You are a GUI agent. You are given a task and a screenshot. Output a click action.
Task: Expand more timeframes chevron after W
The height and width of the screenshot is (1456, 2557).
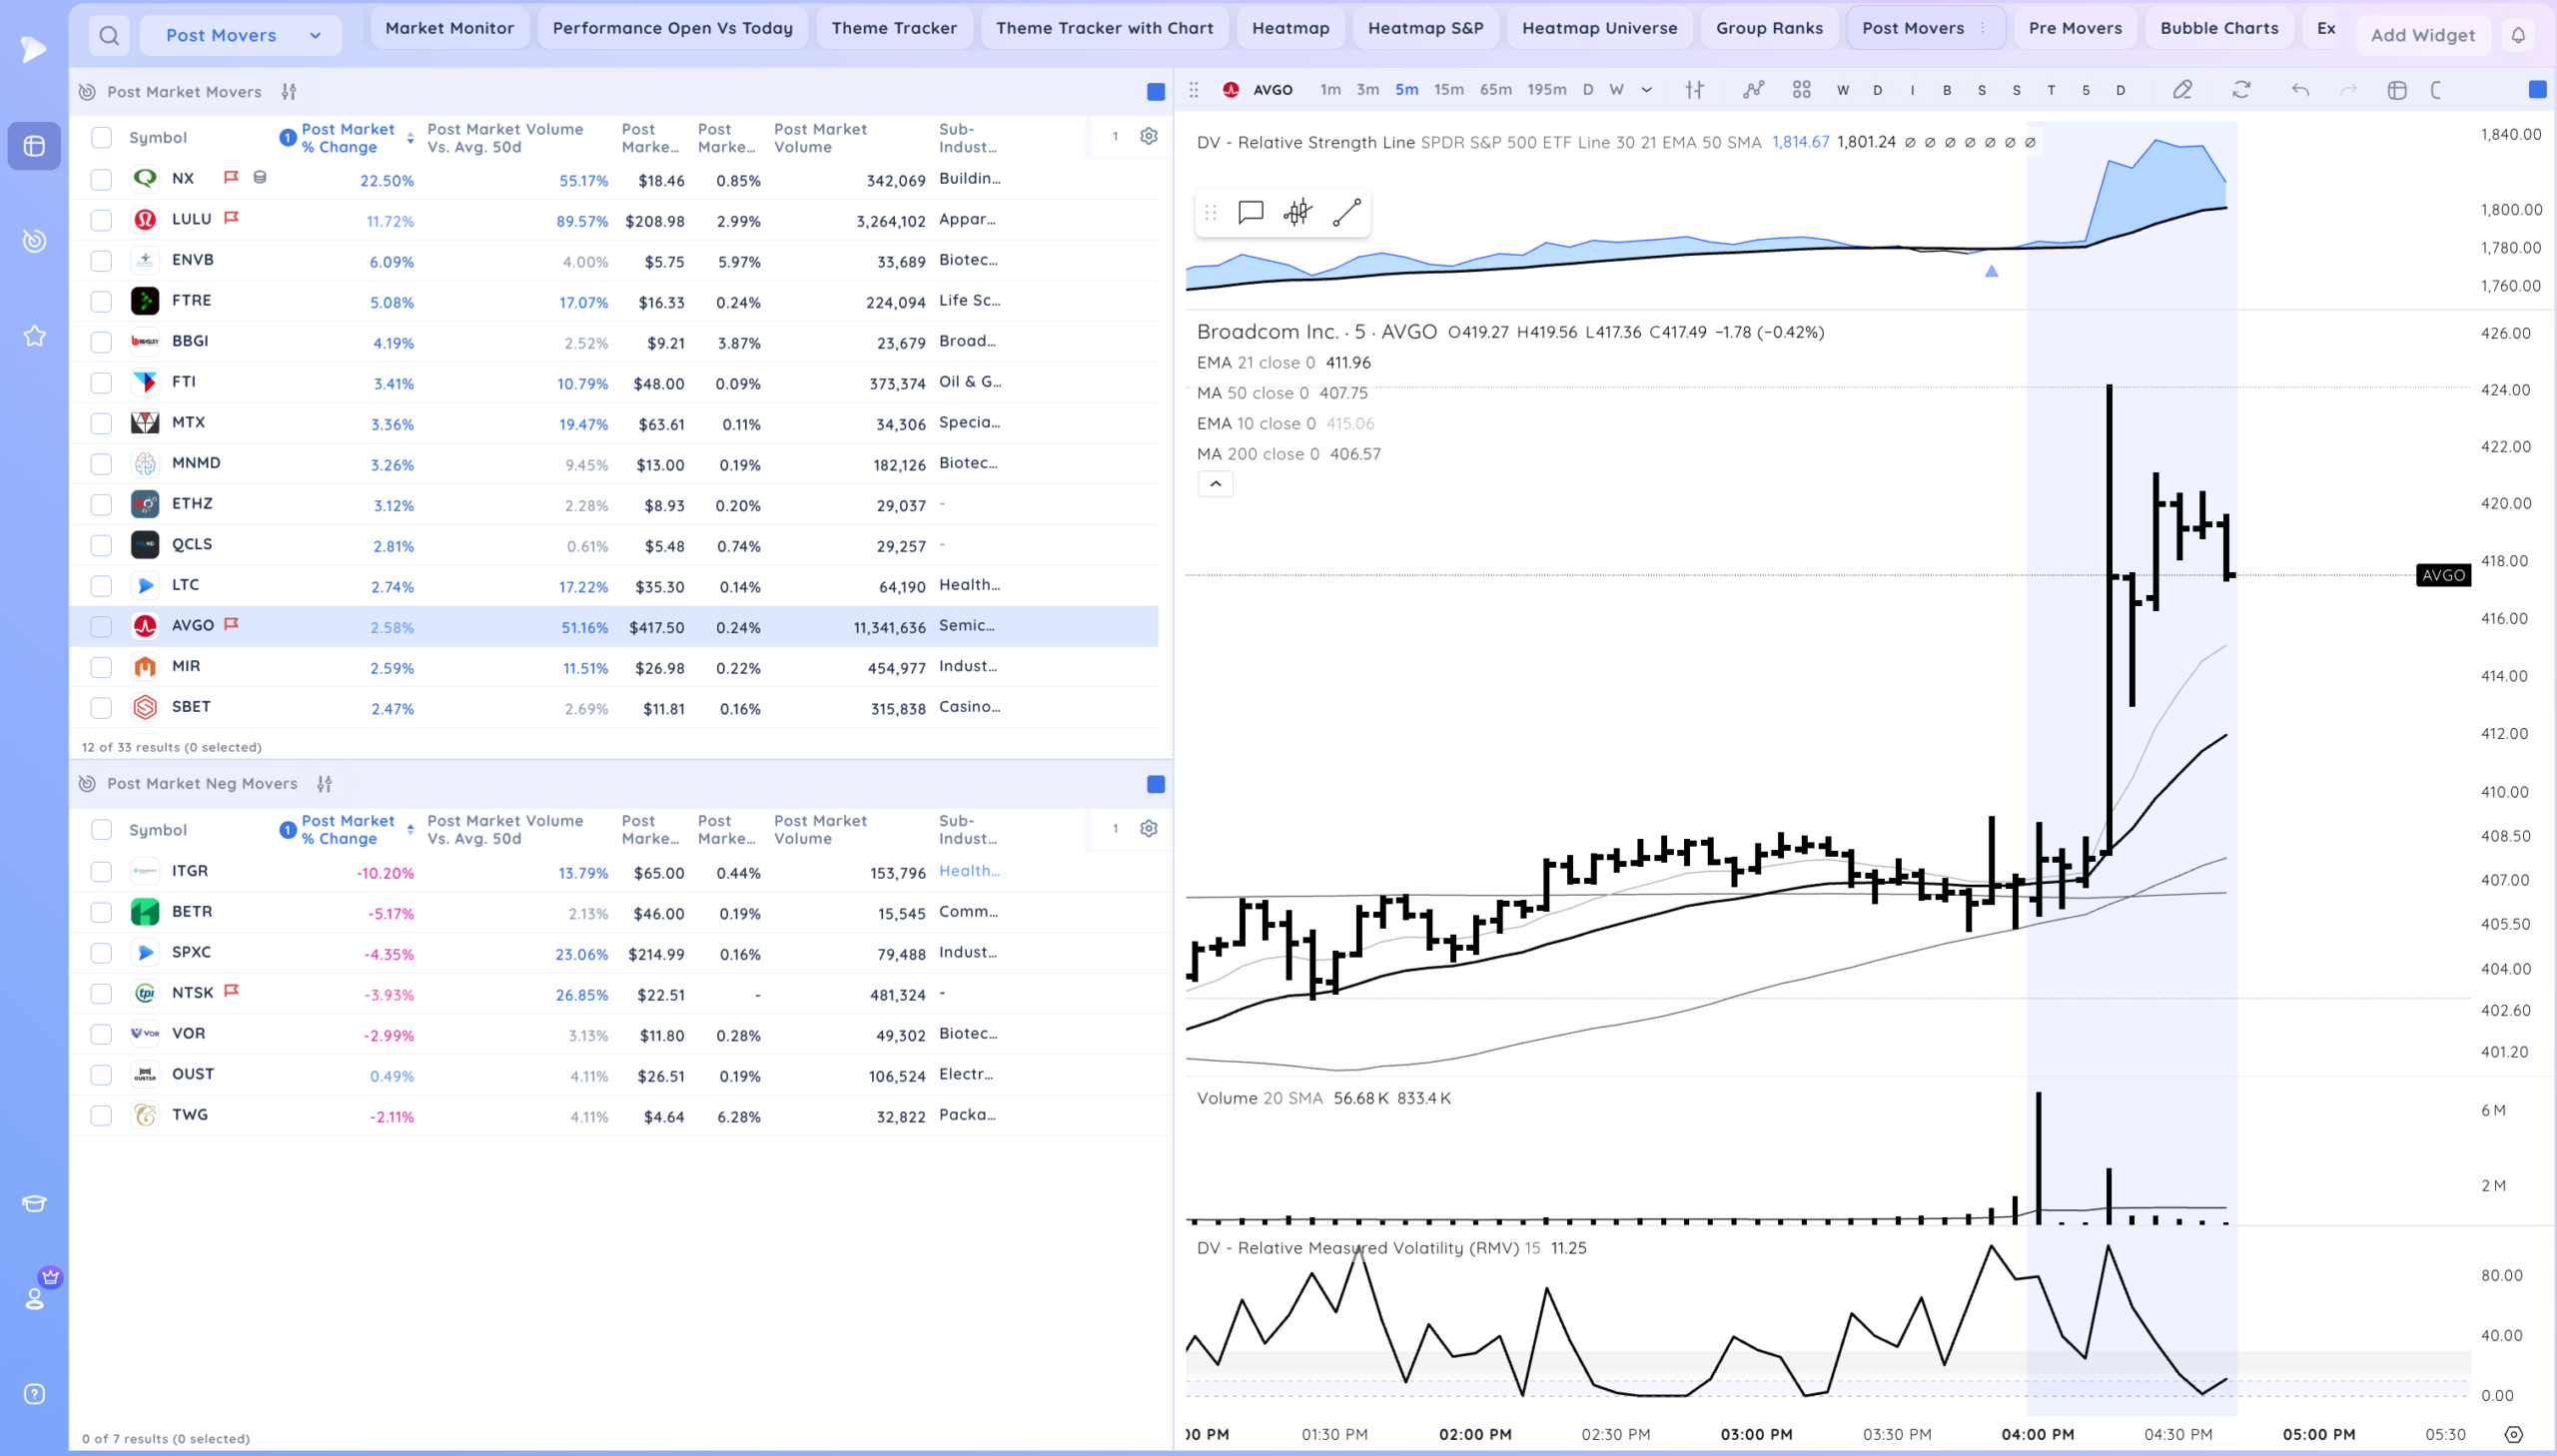click(x=1646, y=90)
